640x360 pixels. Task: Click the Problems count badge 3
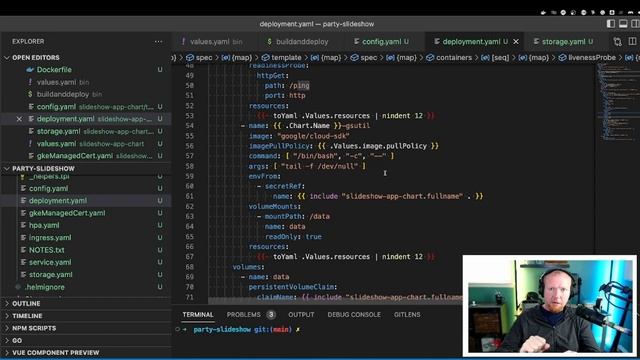271,315
